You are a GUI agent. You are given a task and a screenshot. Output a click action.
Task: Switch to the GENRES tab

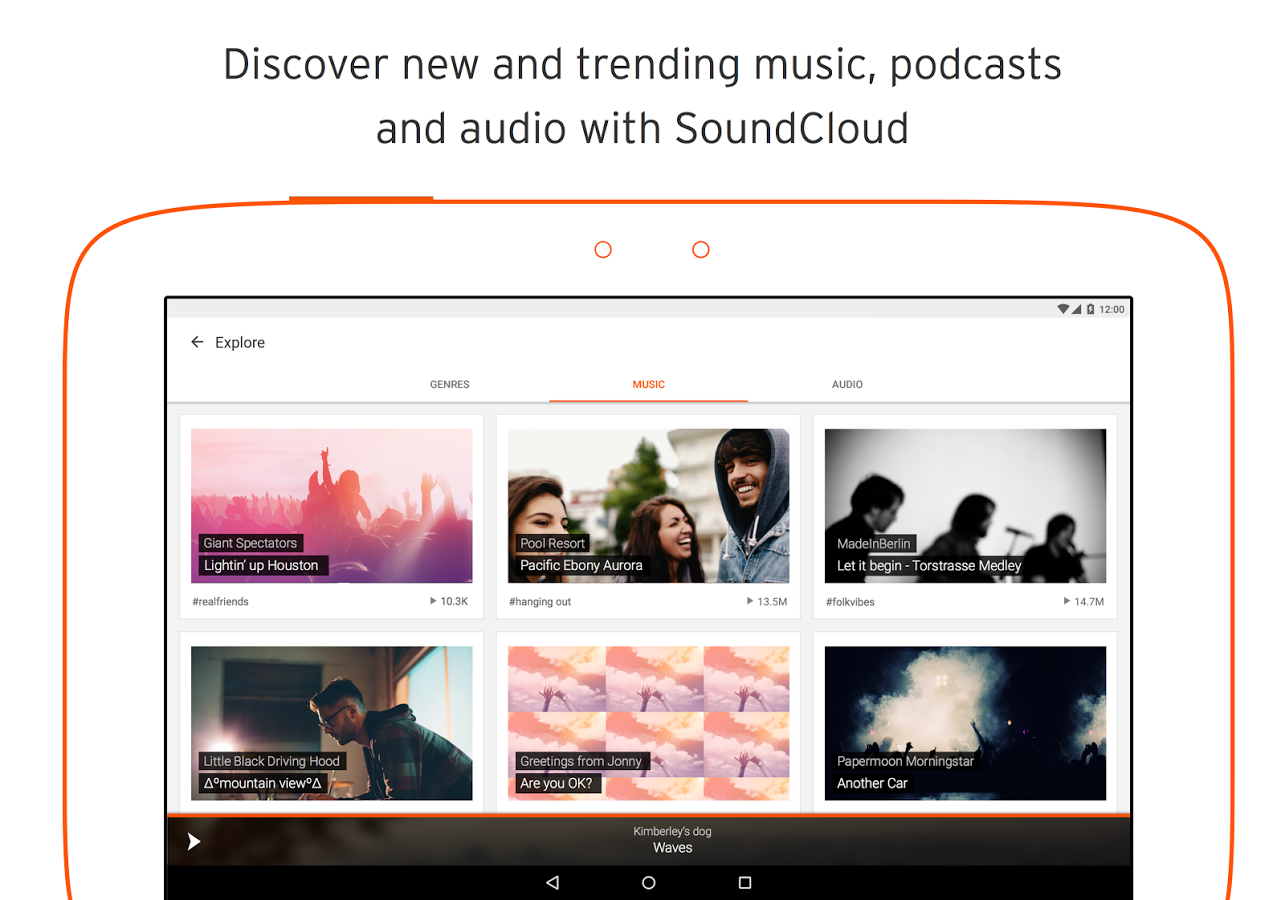[x=450, y=384]
